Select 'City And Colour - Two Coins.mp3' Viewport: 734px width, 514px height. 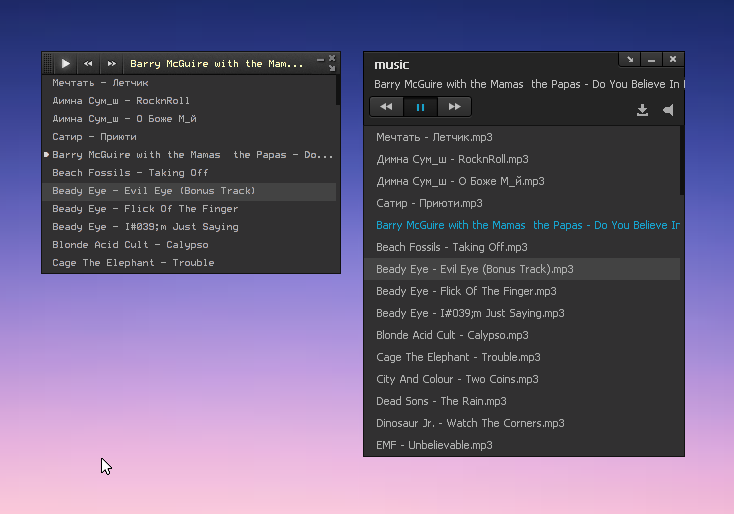[x=522, y=379]
